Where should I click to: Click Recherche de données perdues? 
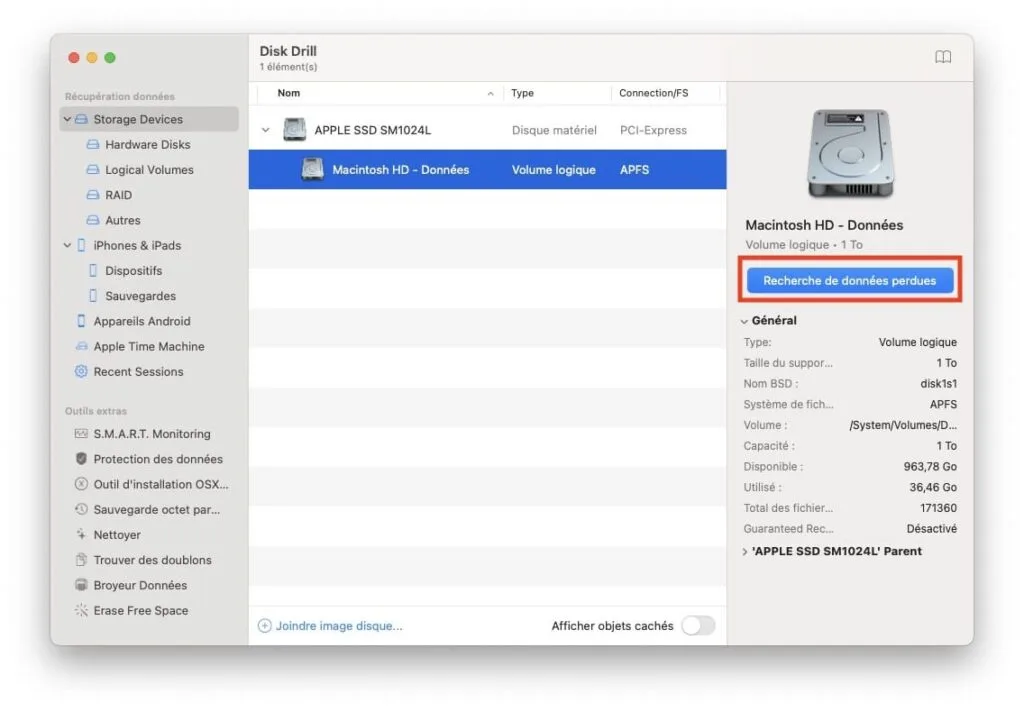(x=849, y=280)
